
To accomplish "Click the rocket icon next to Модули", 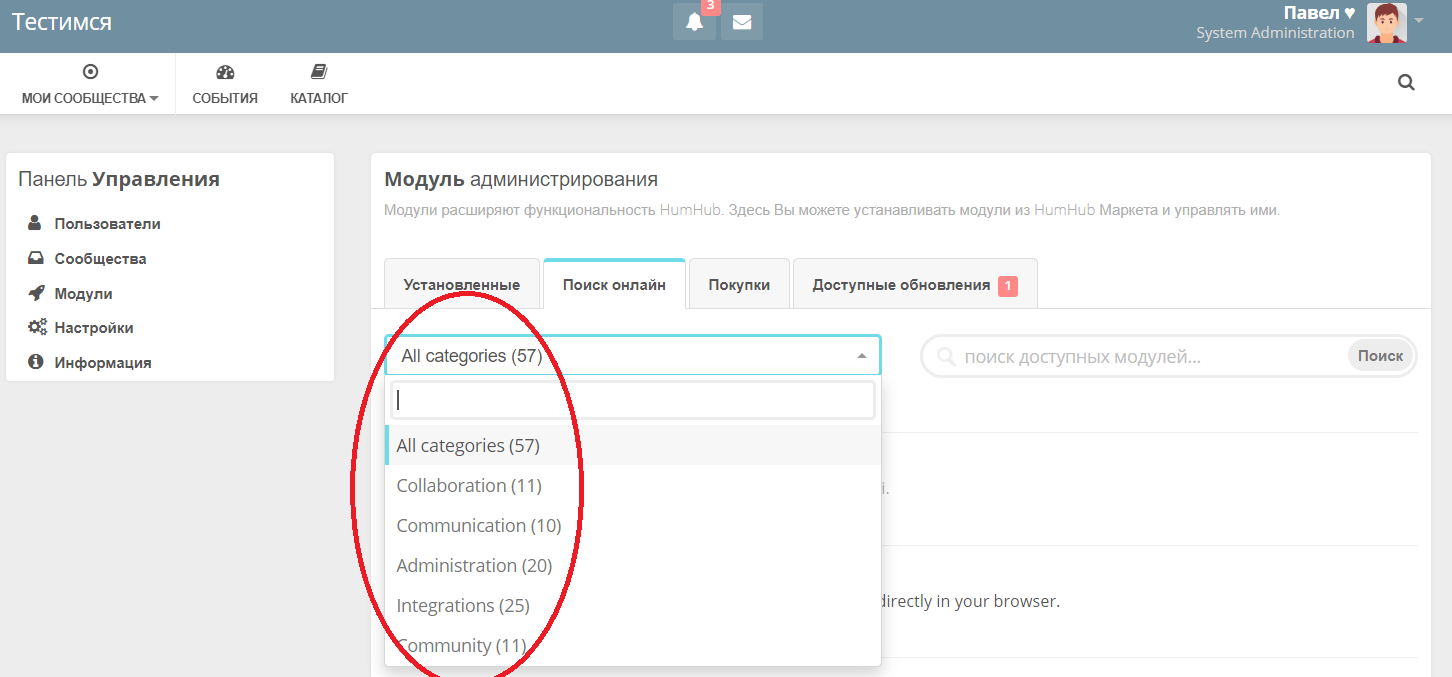I will click(x=36, y=293).
